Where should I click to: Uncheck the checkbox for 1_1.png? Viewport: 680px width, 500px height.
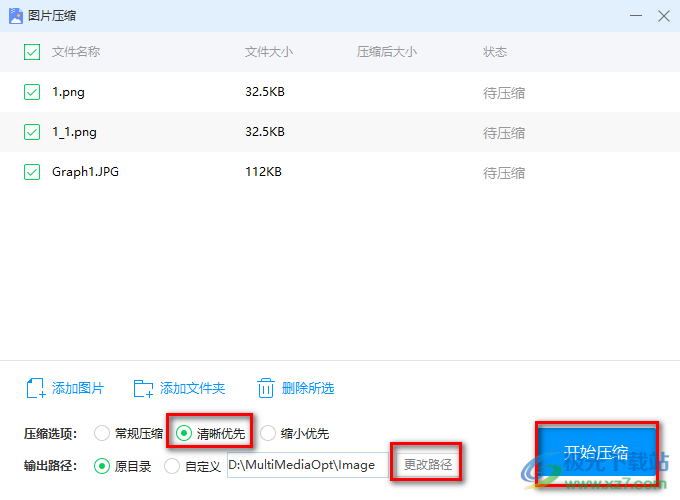tap(32, 132)
